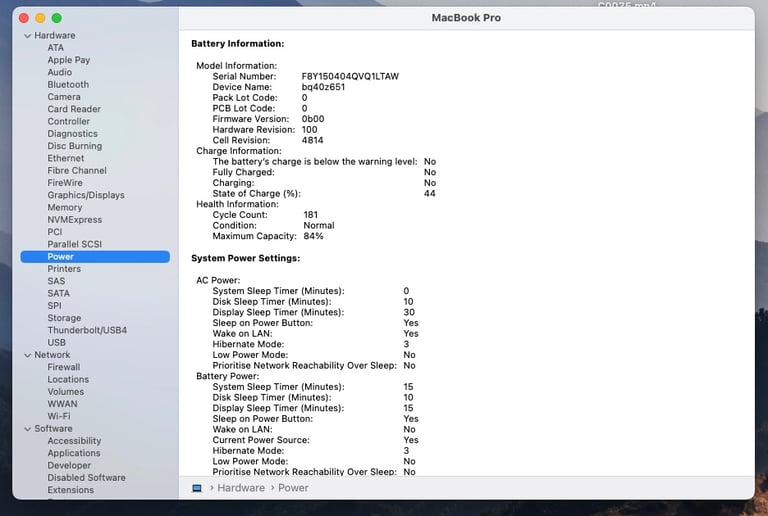Select SATA in the sidebar
The image size is (768, 516).
(x=58, y=293)
